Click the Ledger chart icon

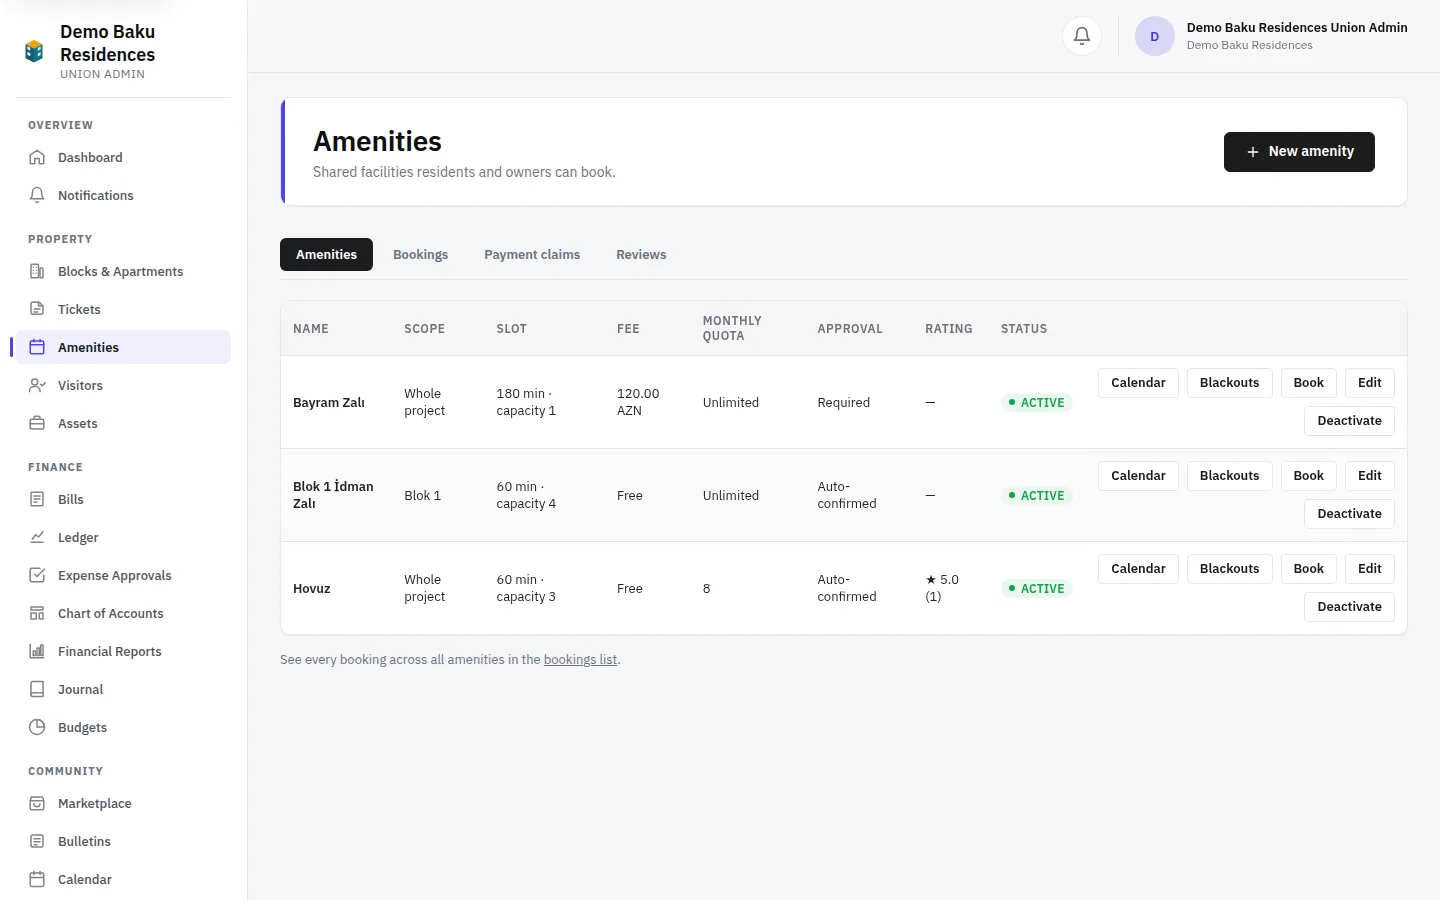pos(37,537)
